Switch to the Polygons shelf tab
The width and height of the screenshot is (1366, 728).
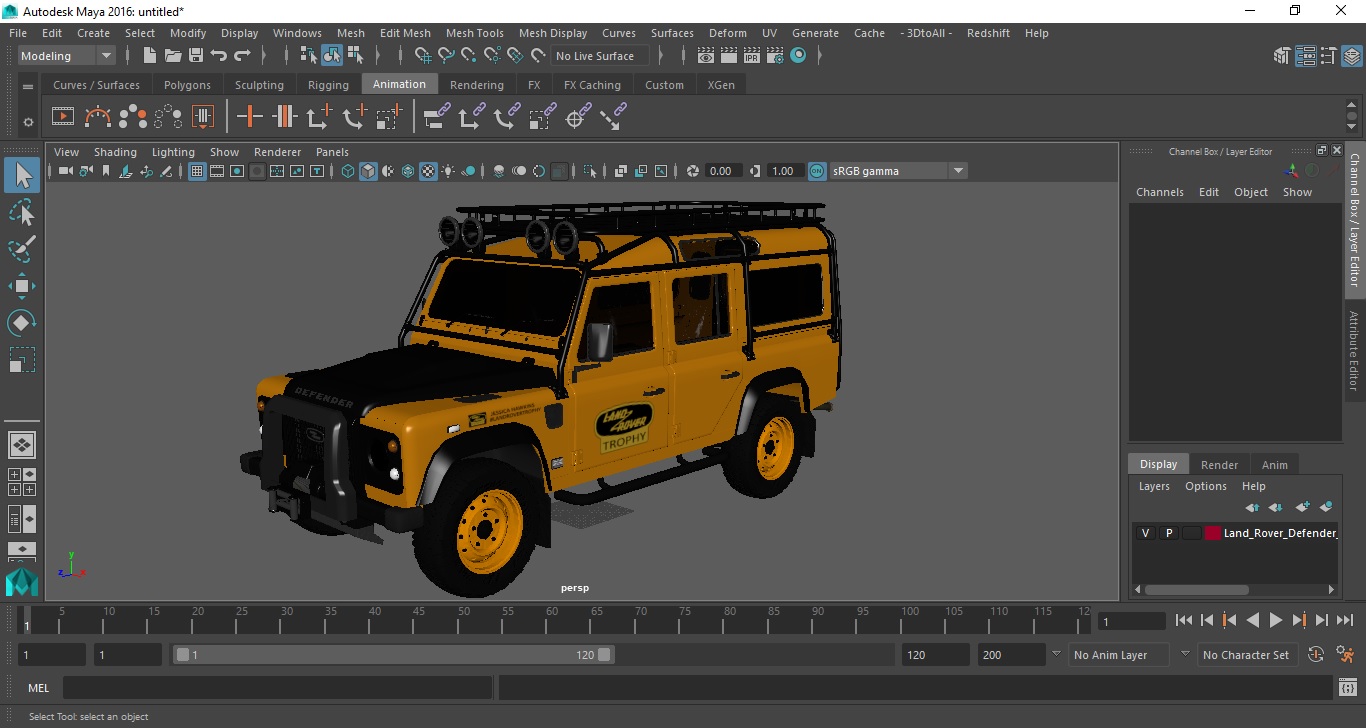[187, 85]
